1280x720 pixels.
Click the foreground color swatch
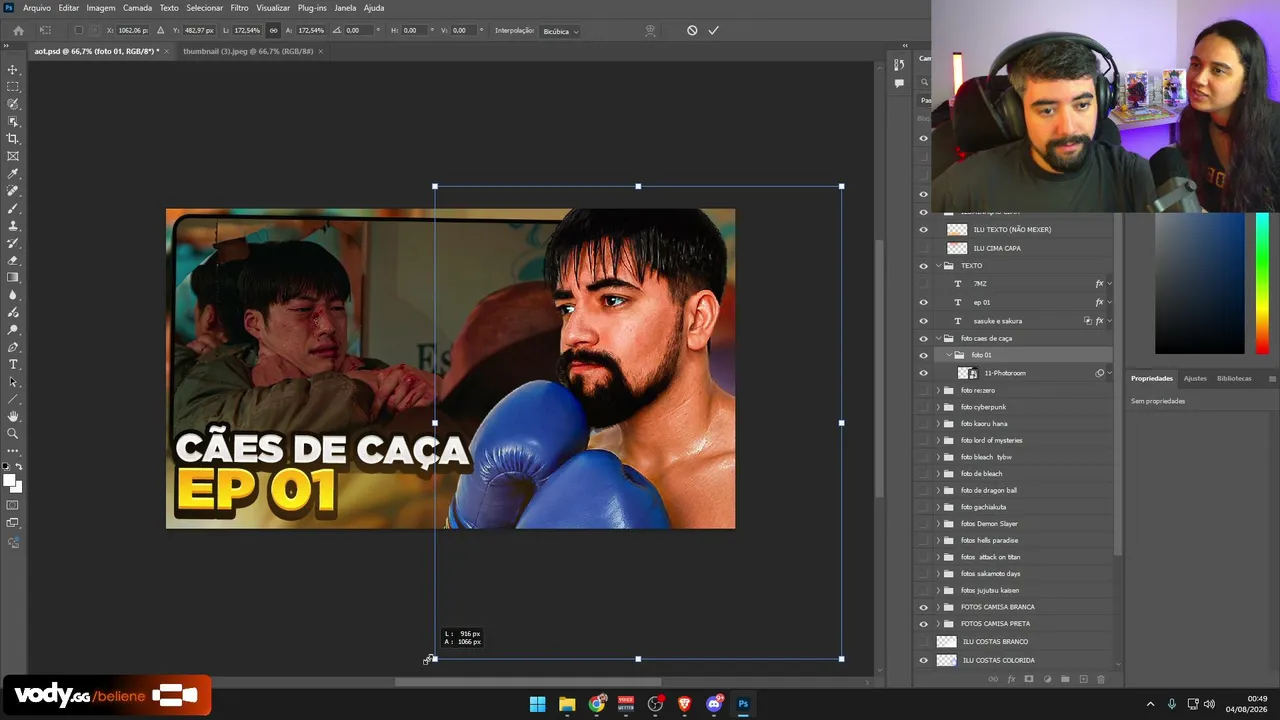pos(9,481)
